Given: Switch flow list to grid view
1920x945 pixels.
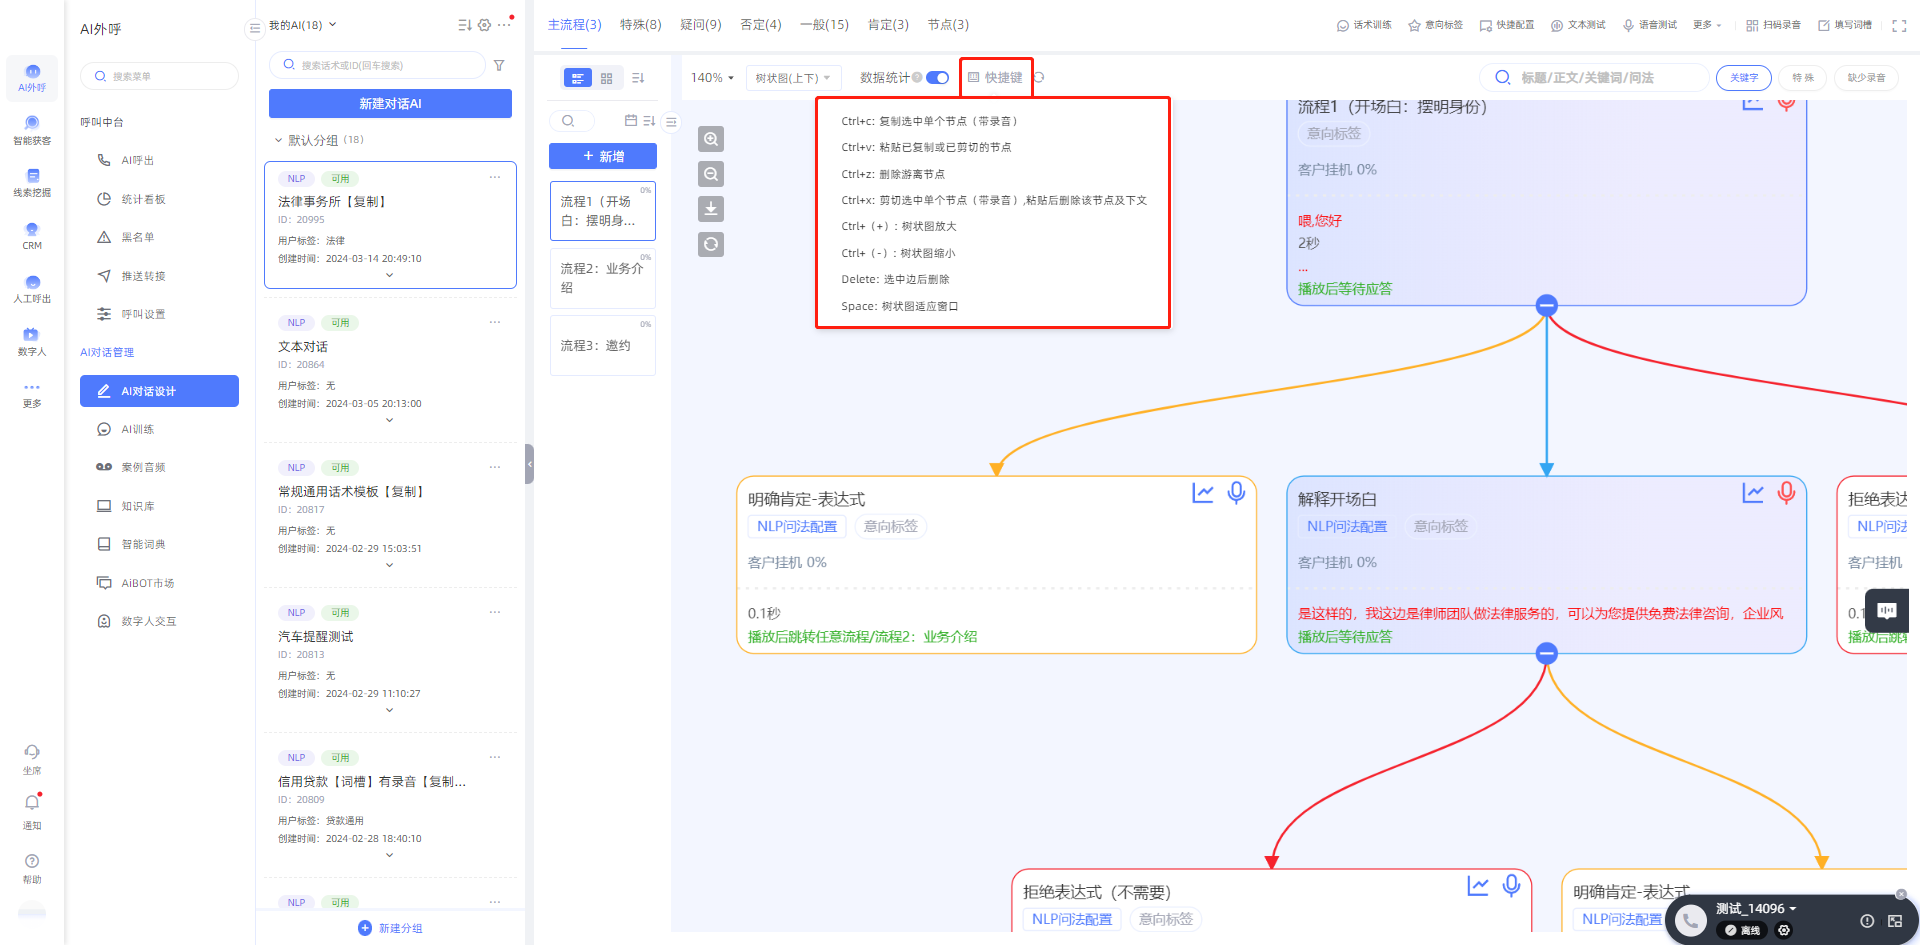Looking at the screenshot, I should pyautogui.click(x=606, y=78).
